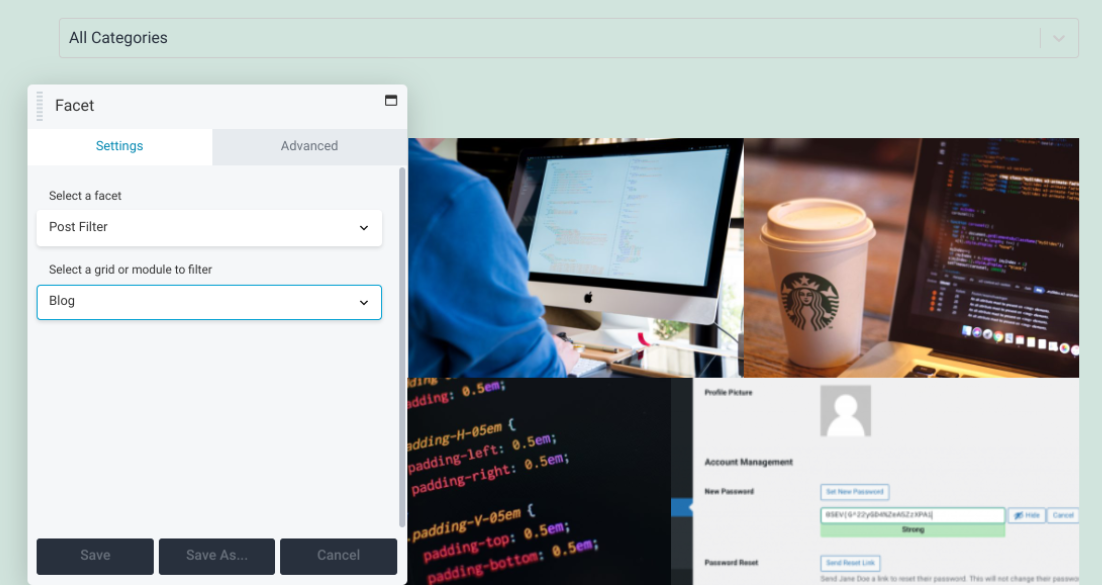Click the Facet panel title

click(74, 105)
